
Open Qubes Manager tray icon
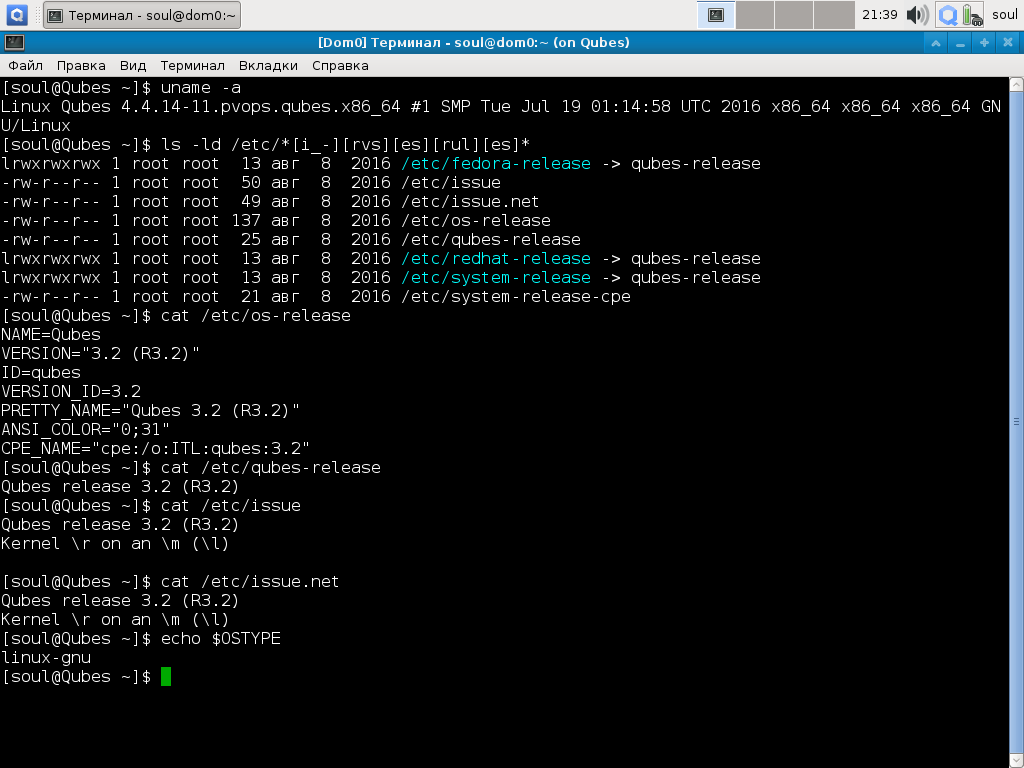(948, 14)
